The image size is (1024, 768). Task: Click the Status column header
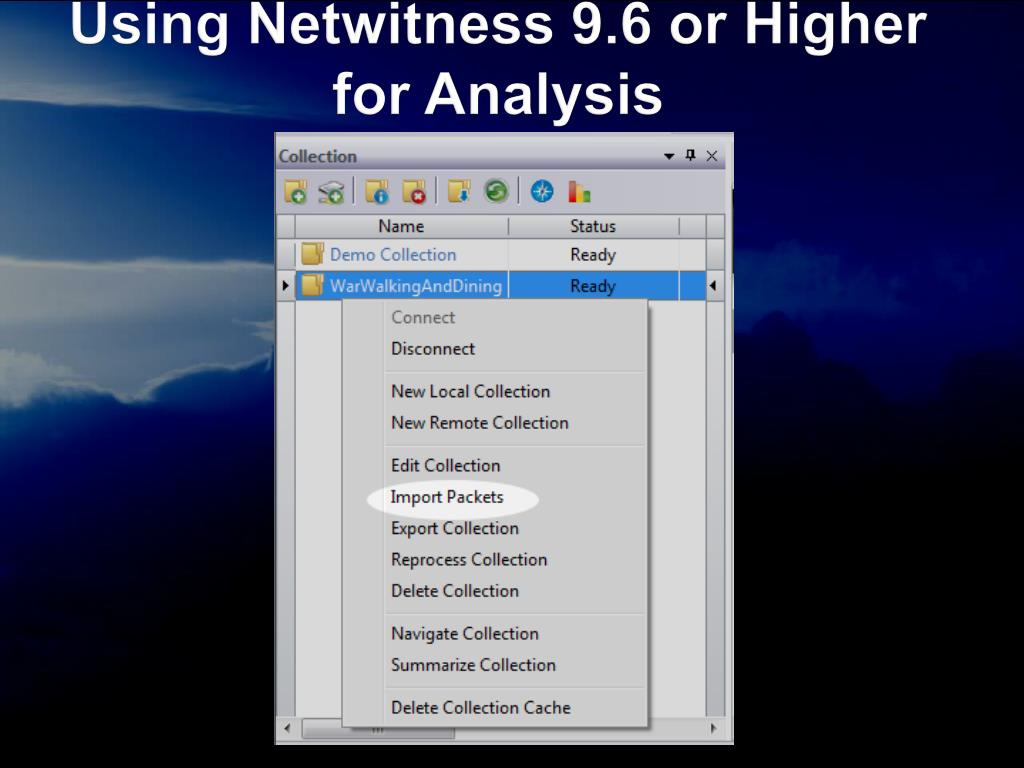[593, 226]
